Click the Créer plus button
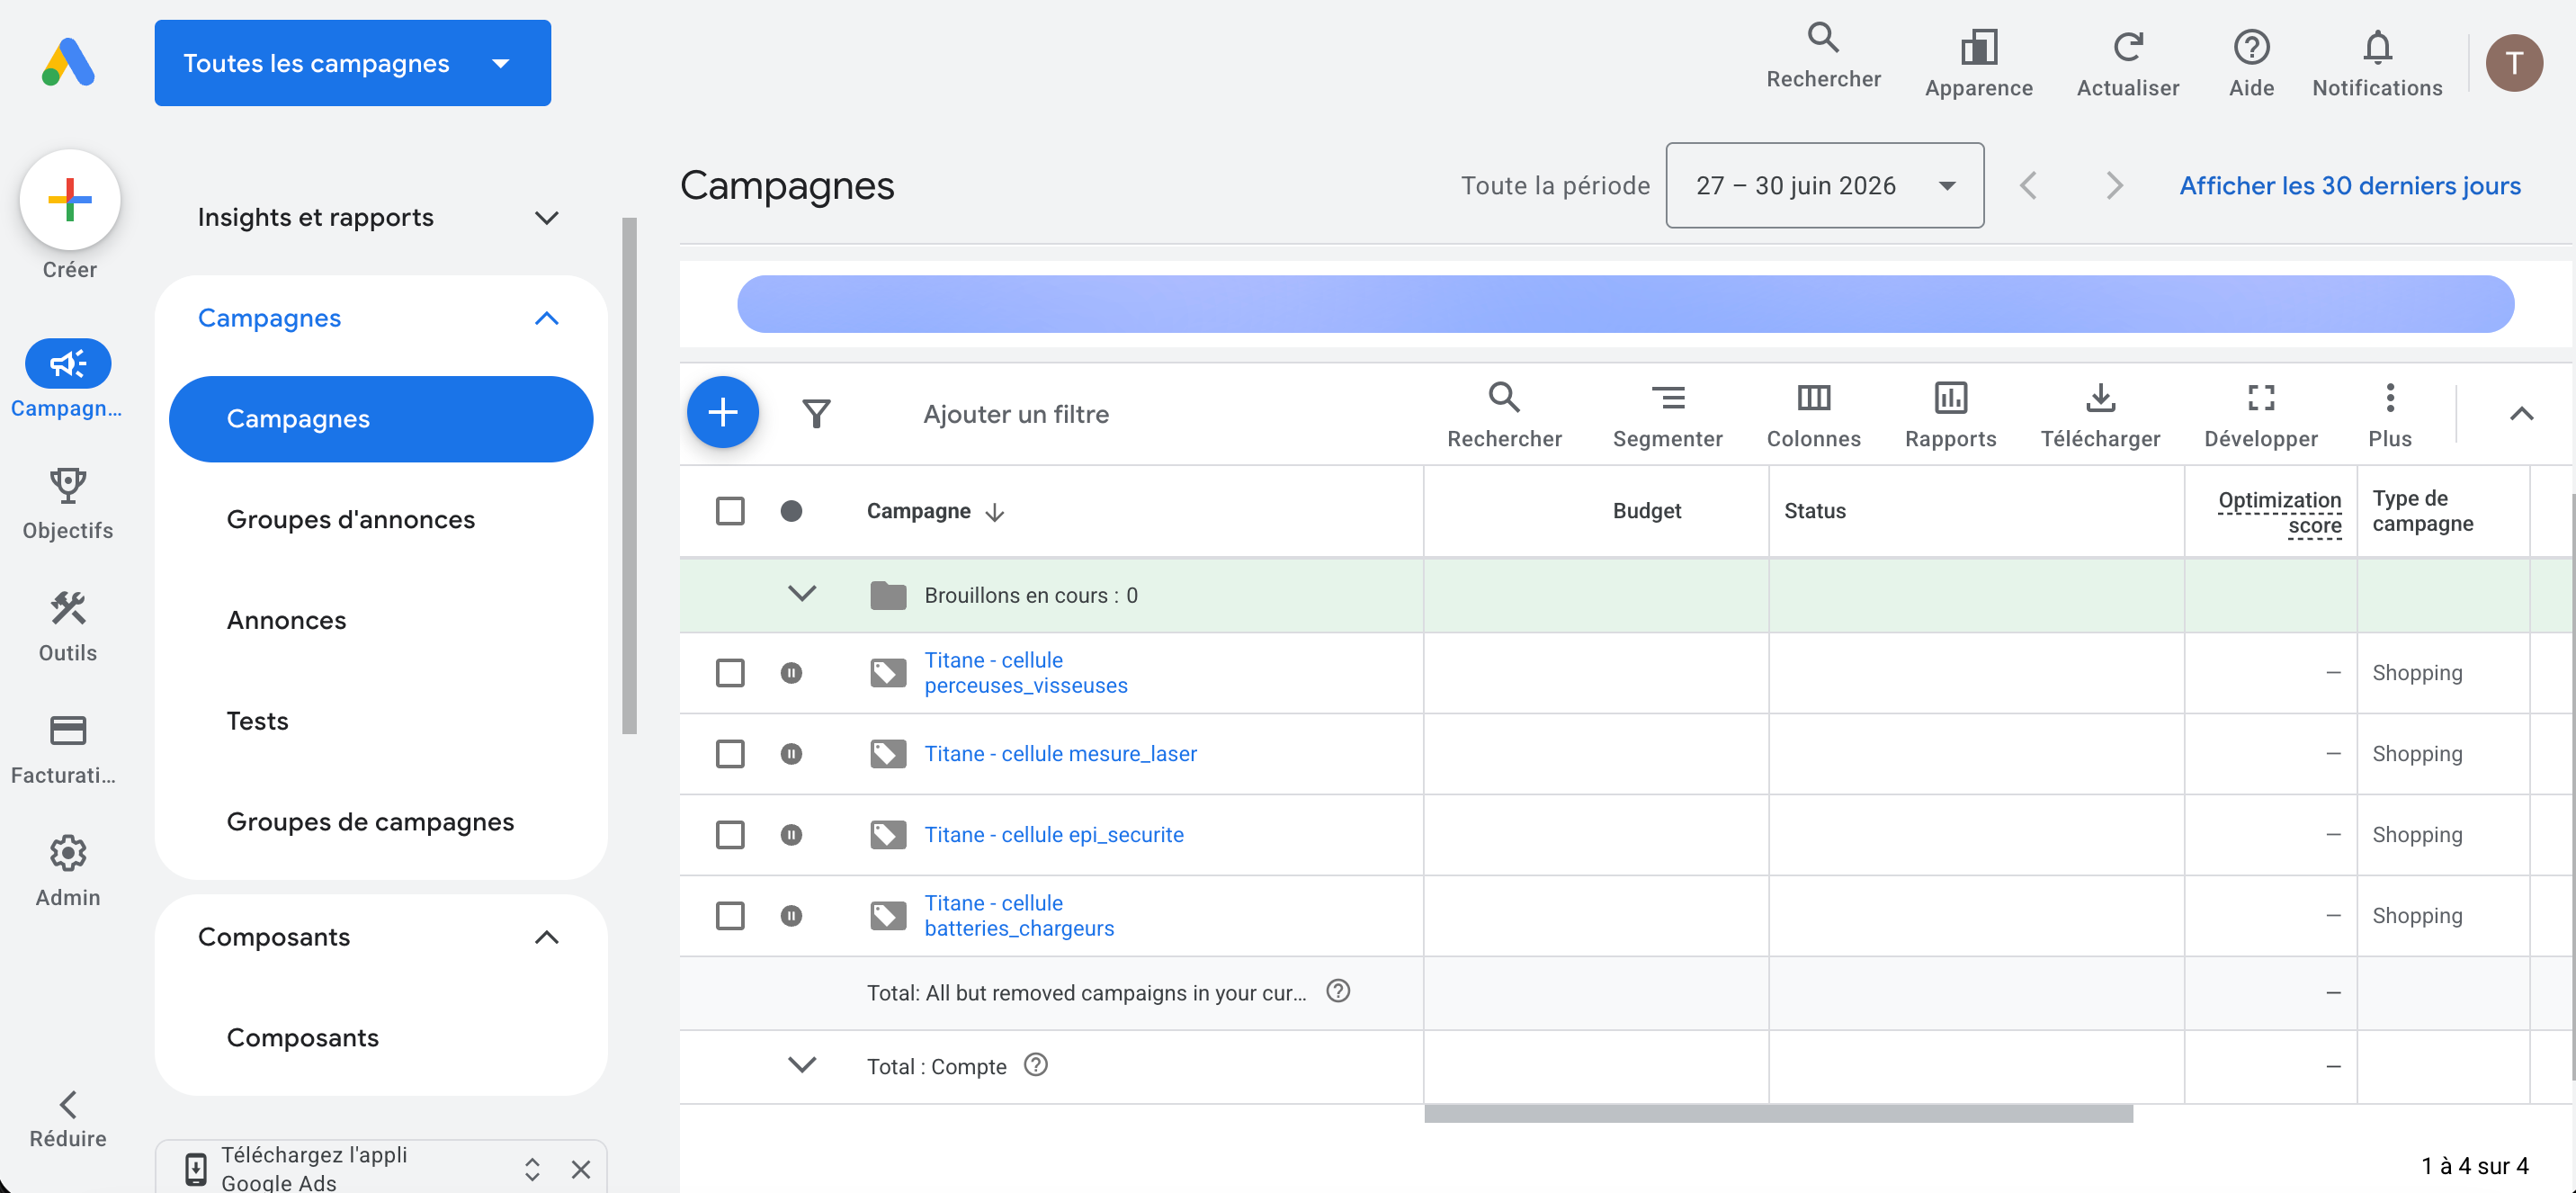The image size is (2576, 1193). tap(70, 200)
